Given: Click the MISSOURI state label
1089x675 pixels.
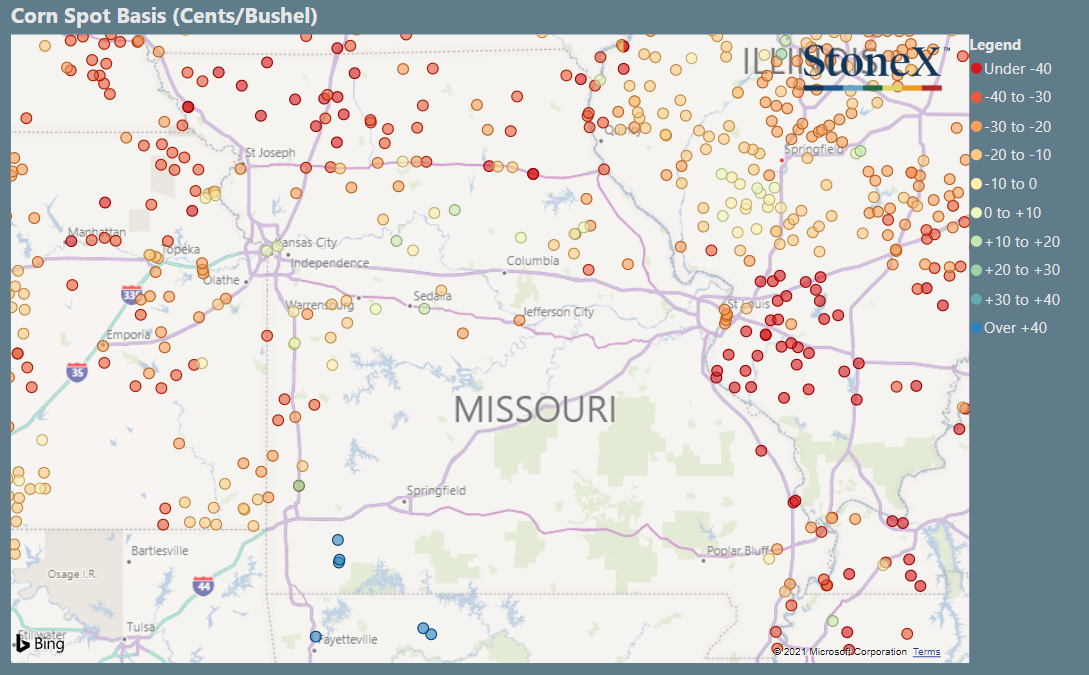Looking at the screenshot, I should (x=535, y=409).
